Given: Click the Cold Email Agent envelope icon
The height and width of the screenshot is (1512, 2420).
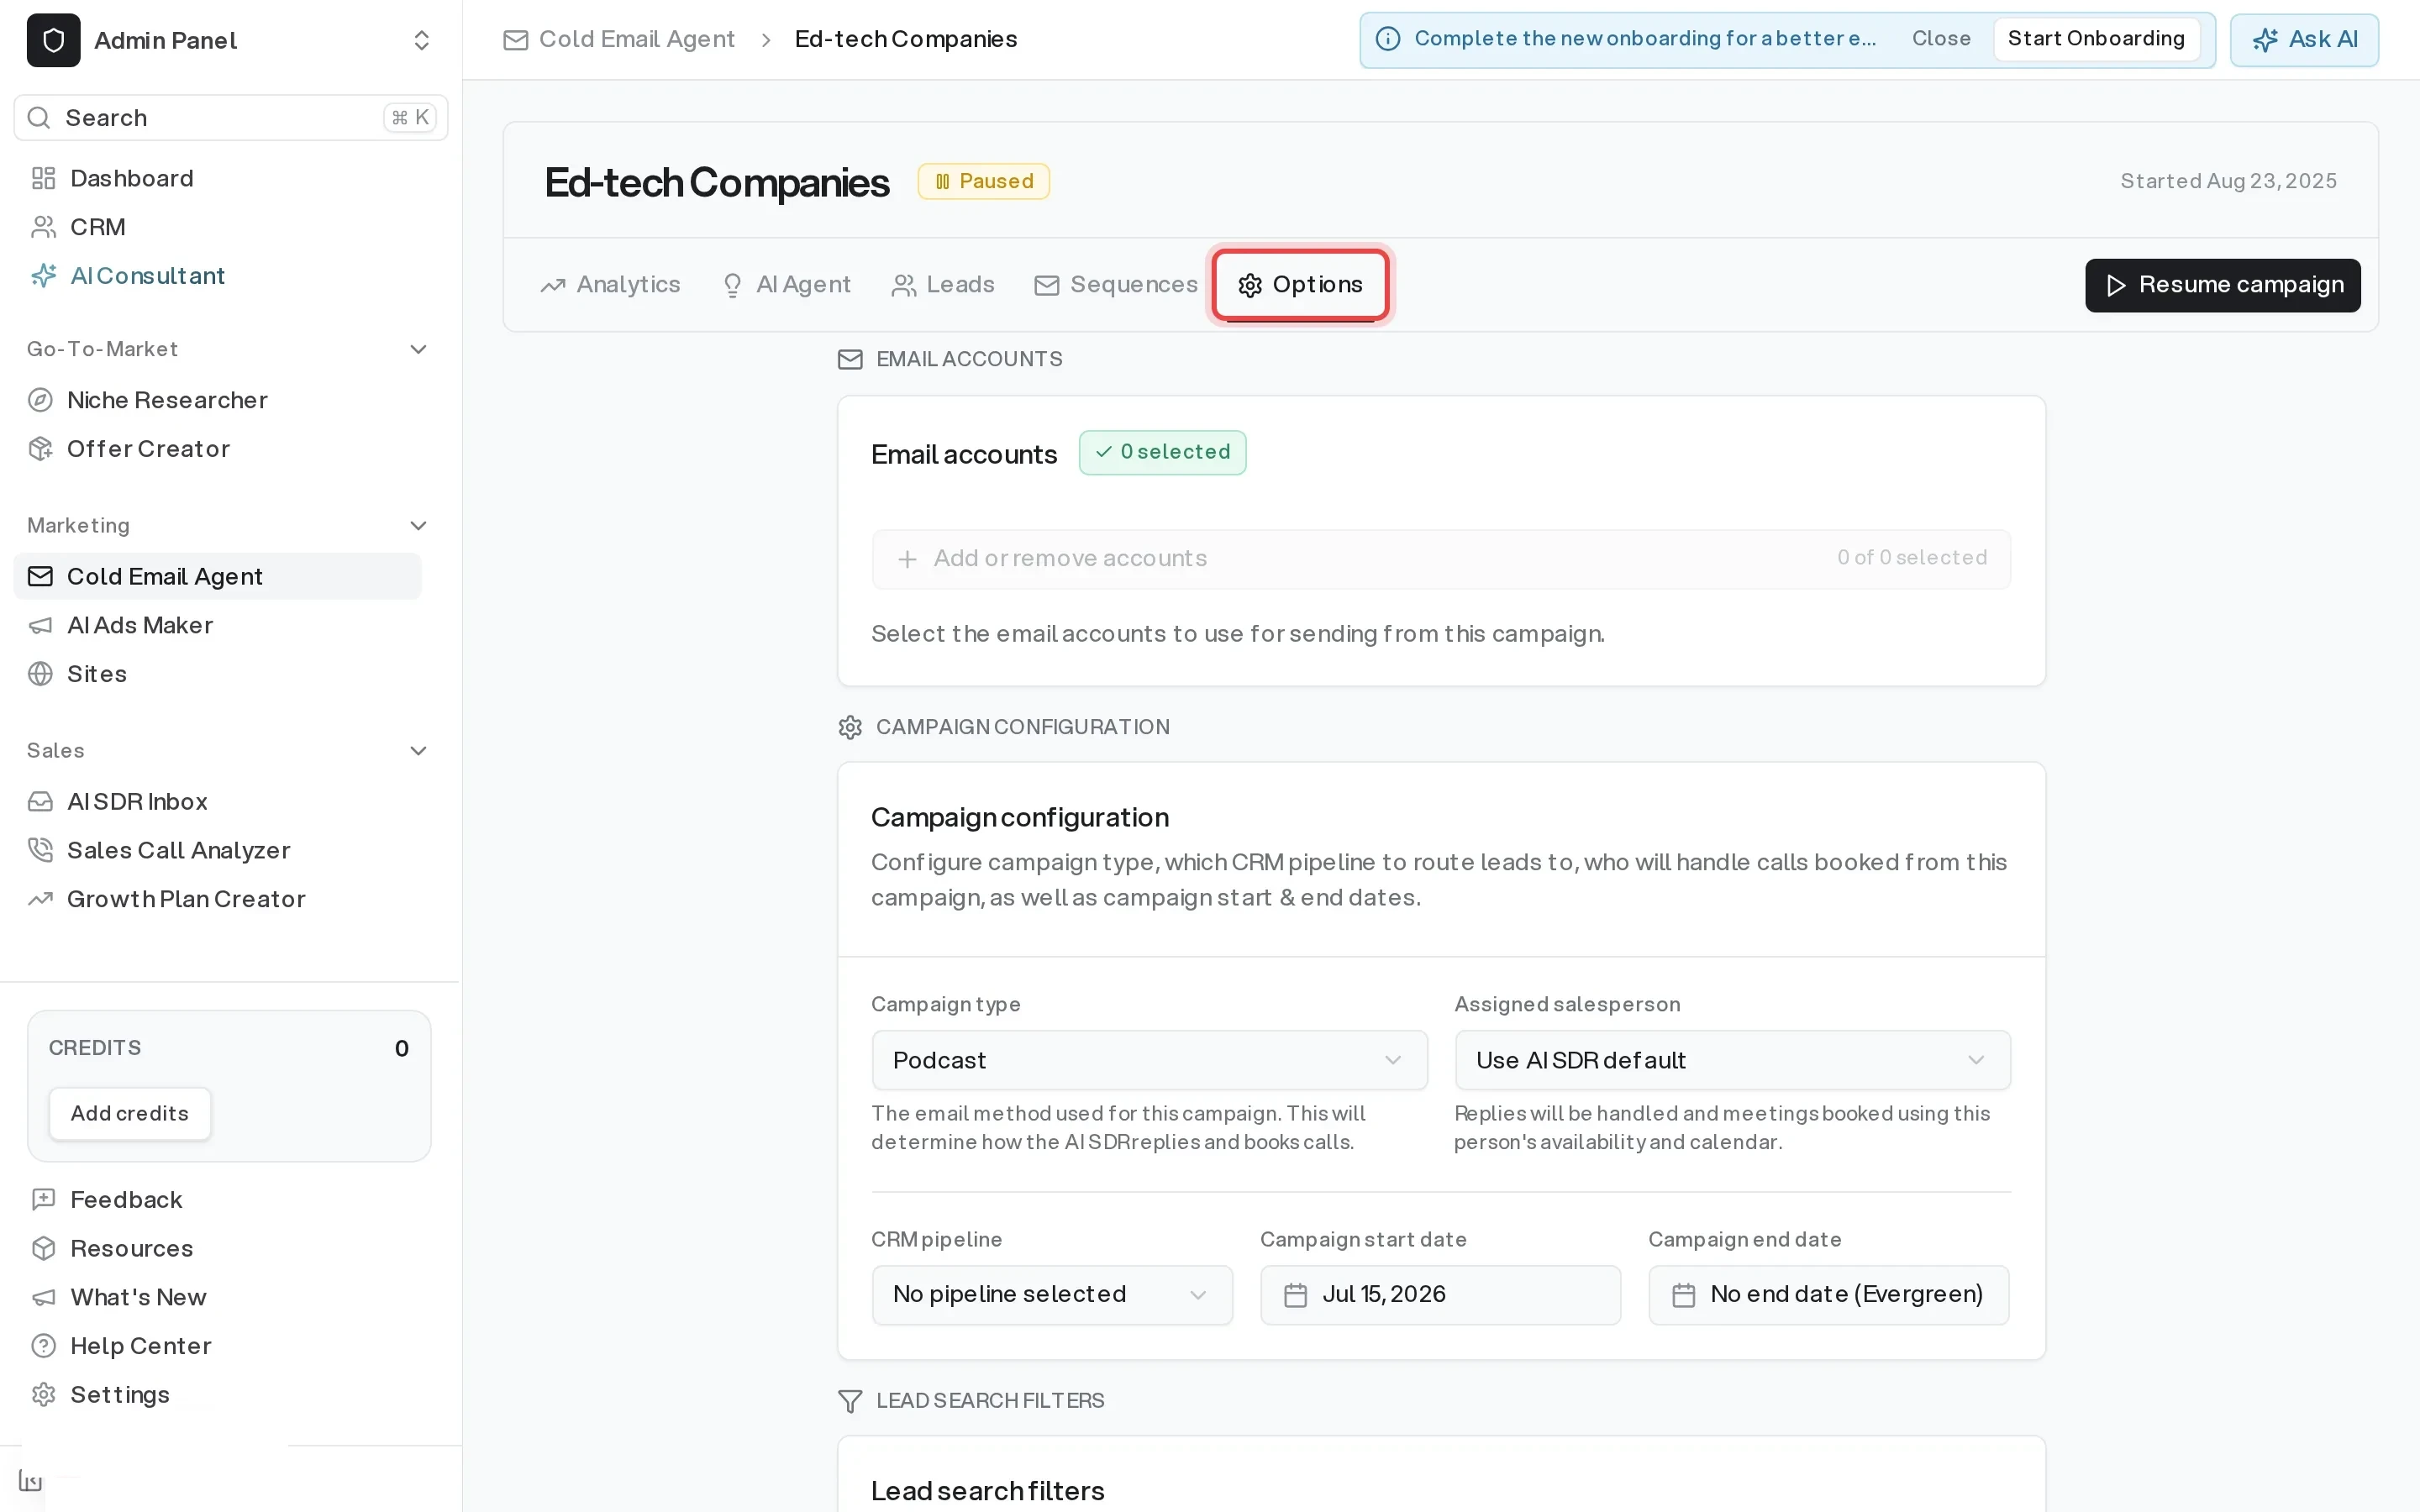Looking at the screenshot, I should click(40, 577).
